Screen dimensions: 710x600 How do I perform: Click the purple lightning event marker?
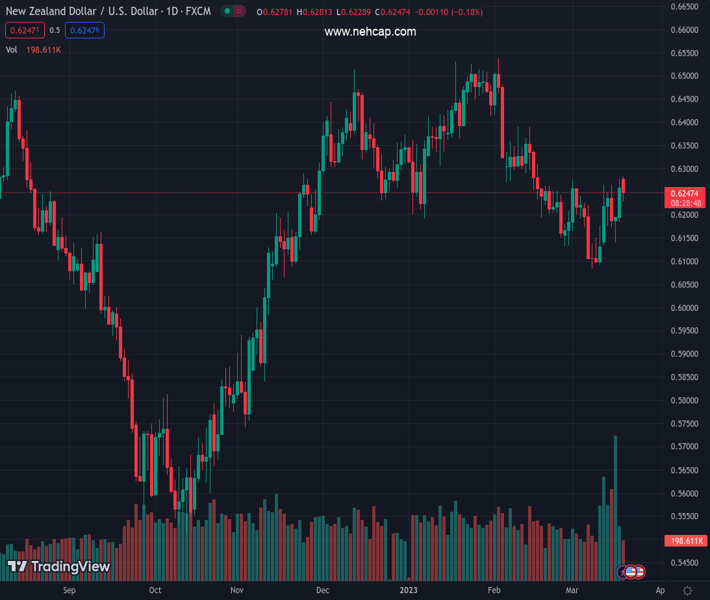pos(624,571)
